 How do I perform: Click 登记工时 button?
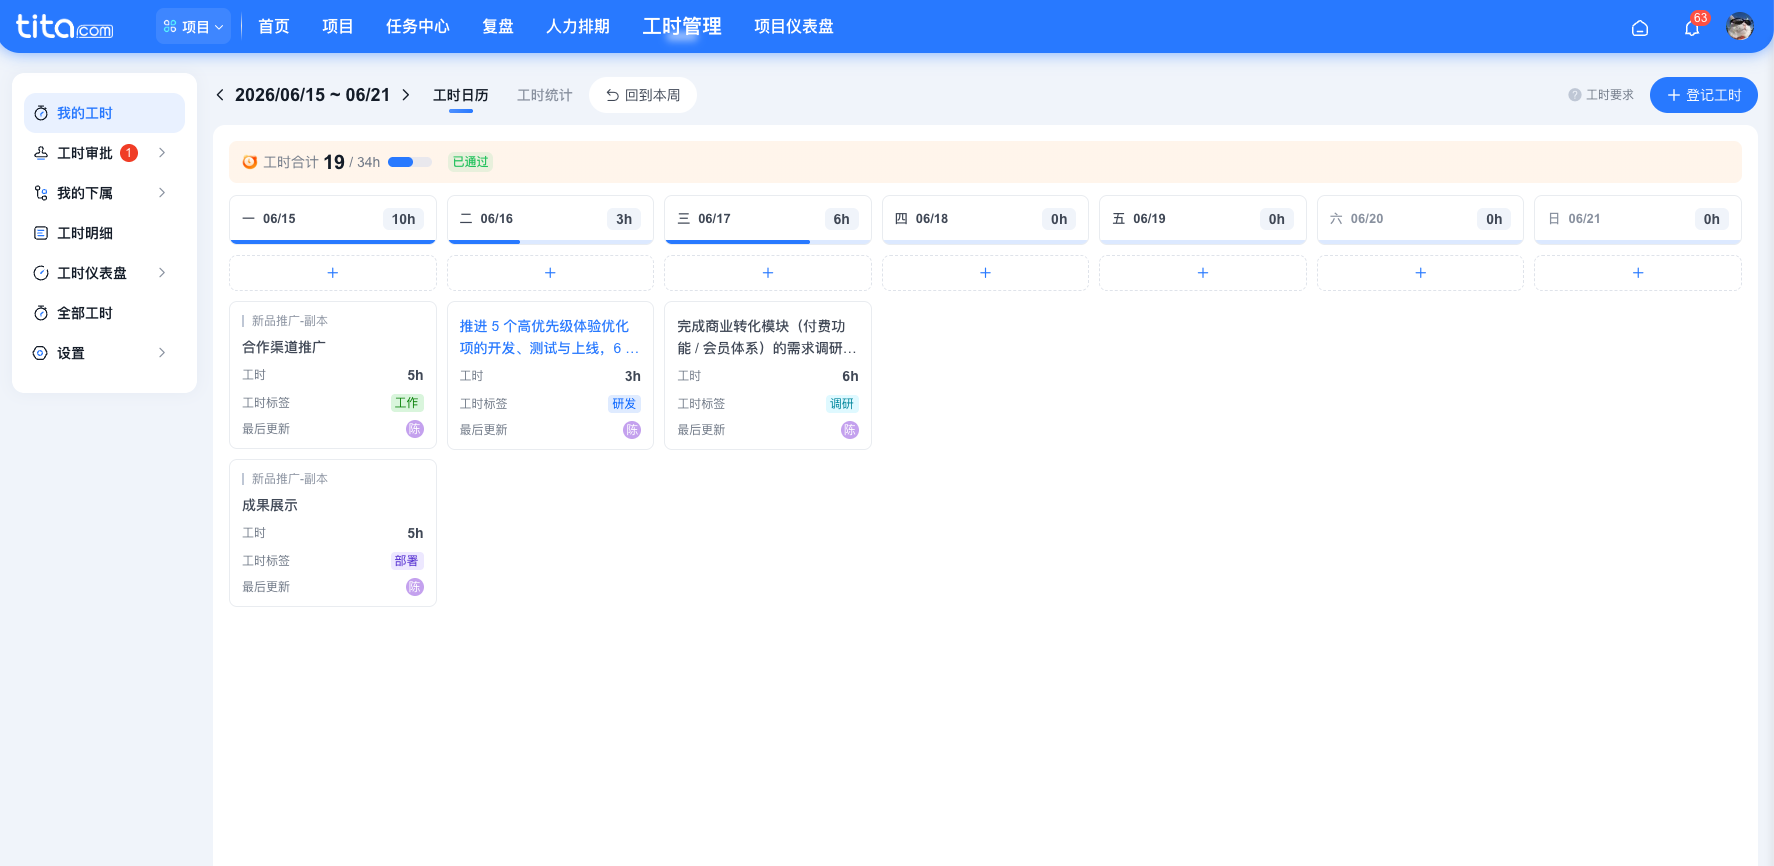click(x=1704, y=95)
